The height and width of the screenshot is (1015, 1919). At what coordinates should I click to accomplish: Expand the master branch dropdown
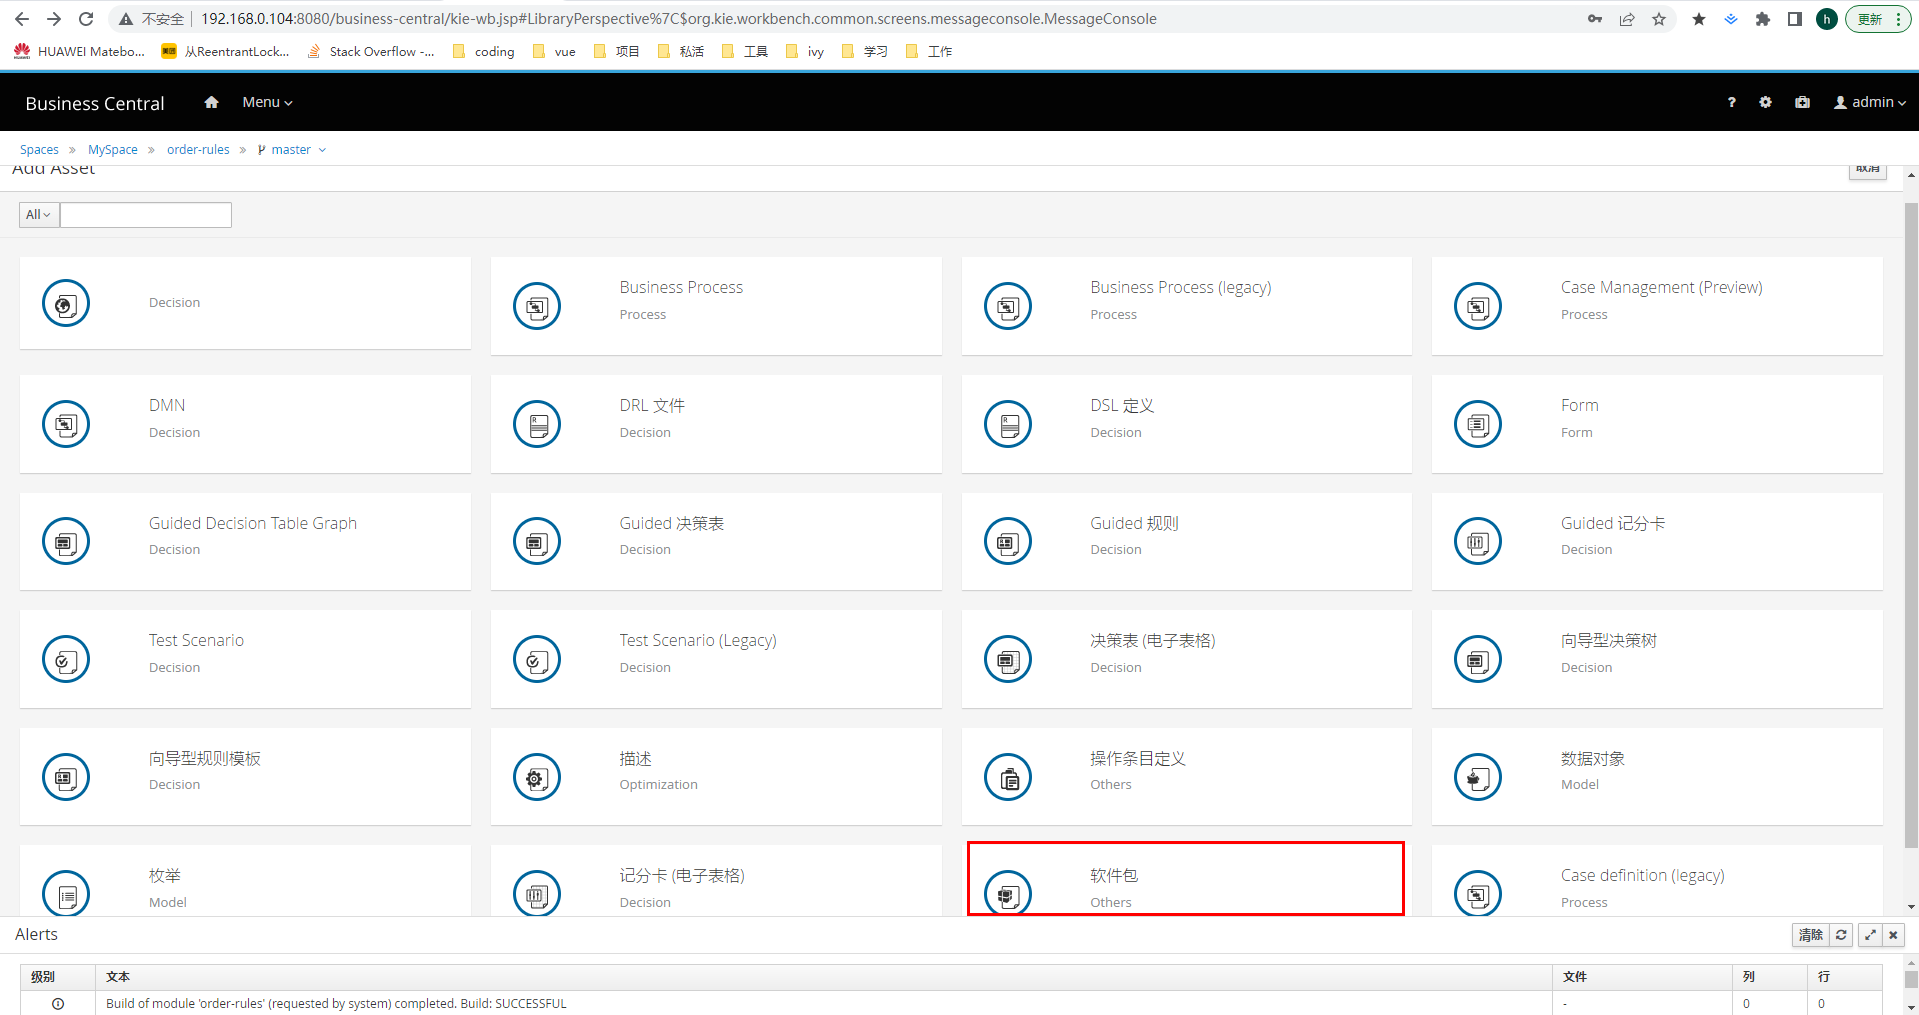pos(292,150)
